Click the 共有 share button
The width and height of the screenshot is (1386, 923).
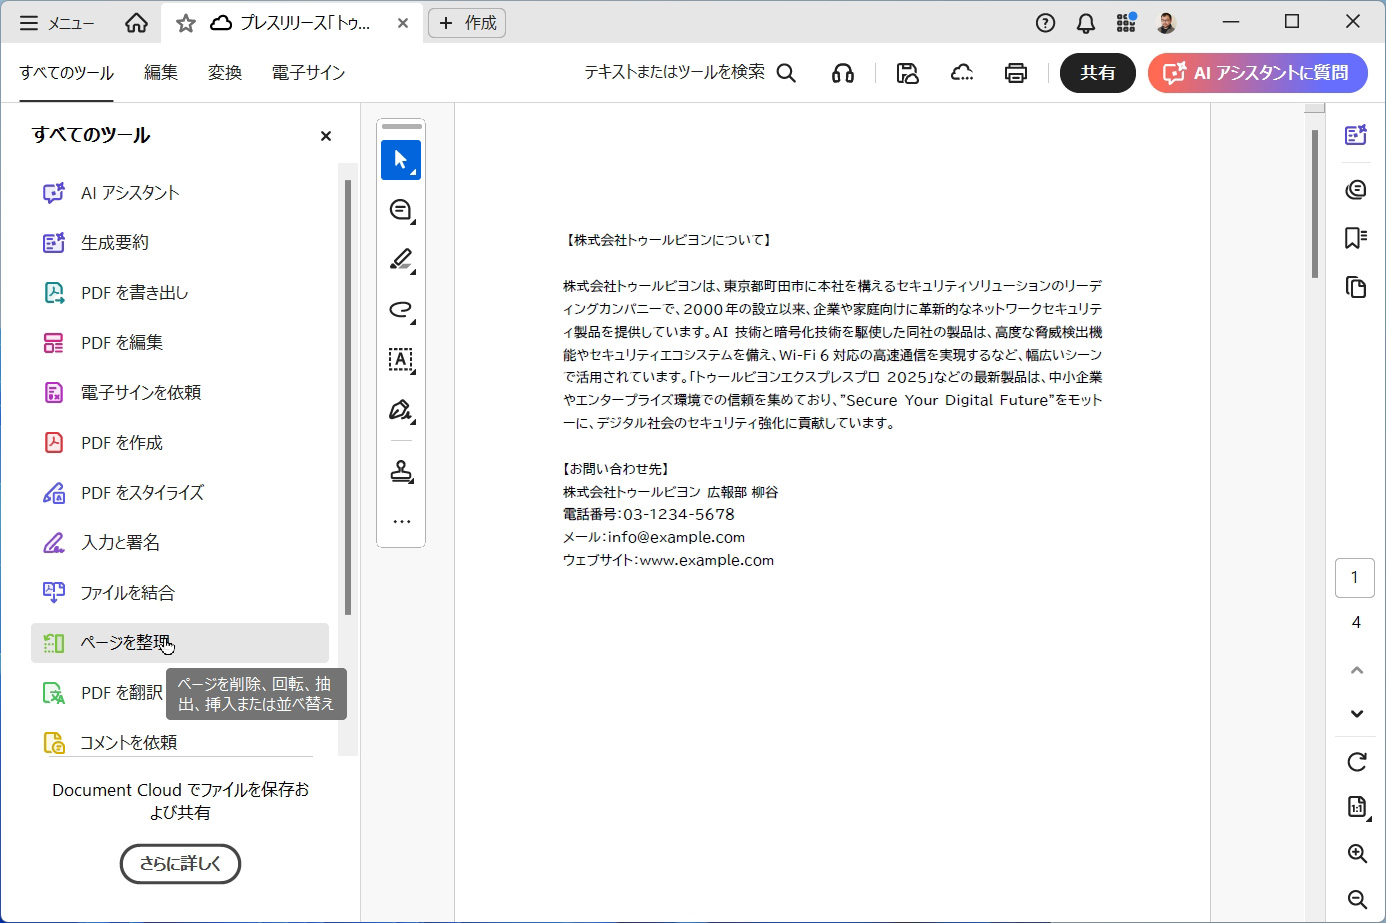(x=1097, y=73)
